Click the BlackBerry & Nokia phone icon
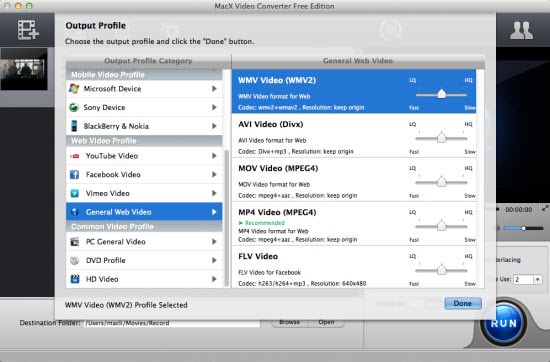 tap(74, 126)
